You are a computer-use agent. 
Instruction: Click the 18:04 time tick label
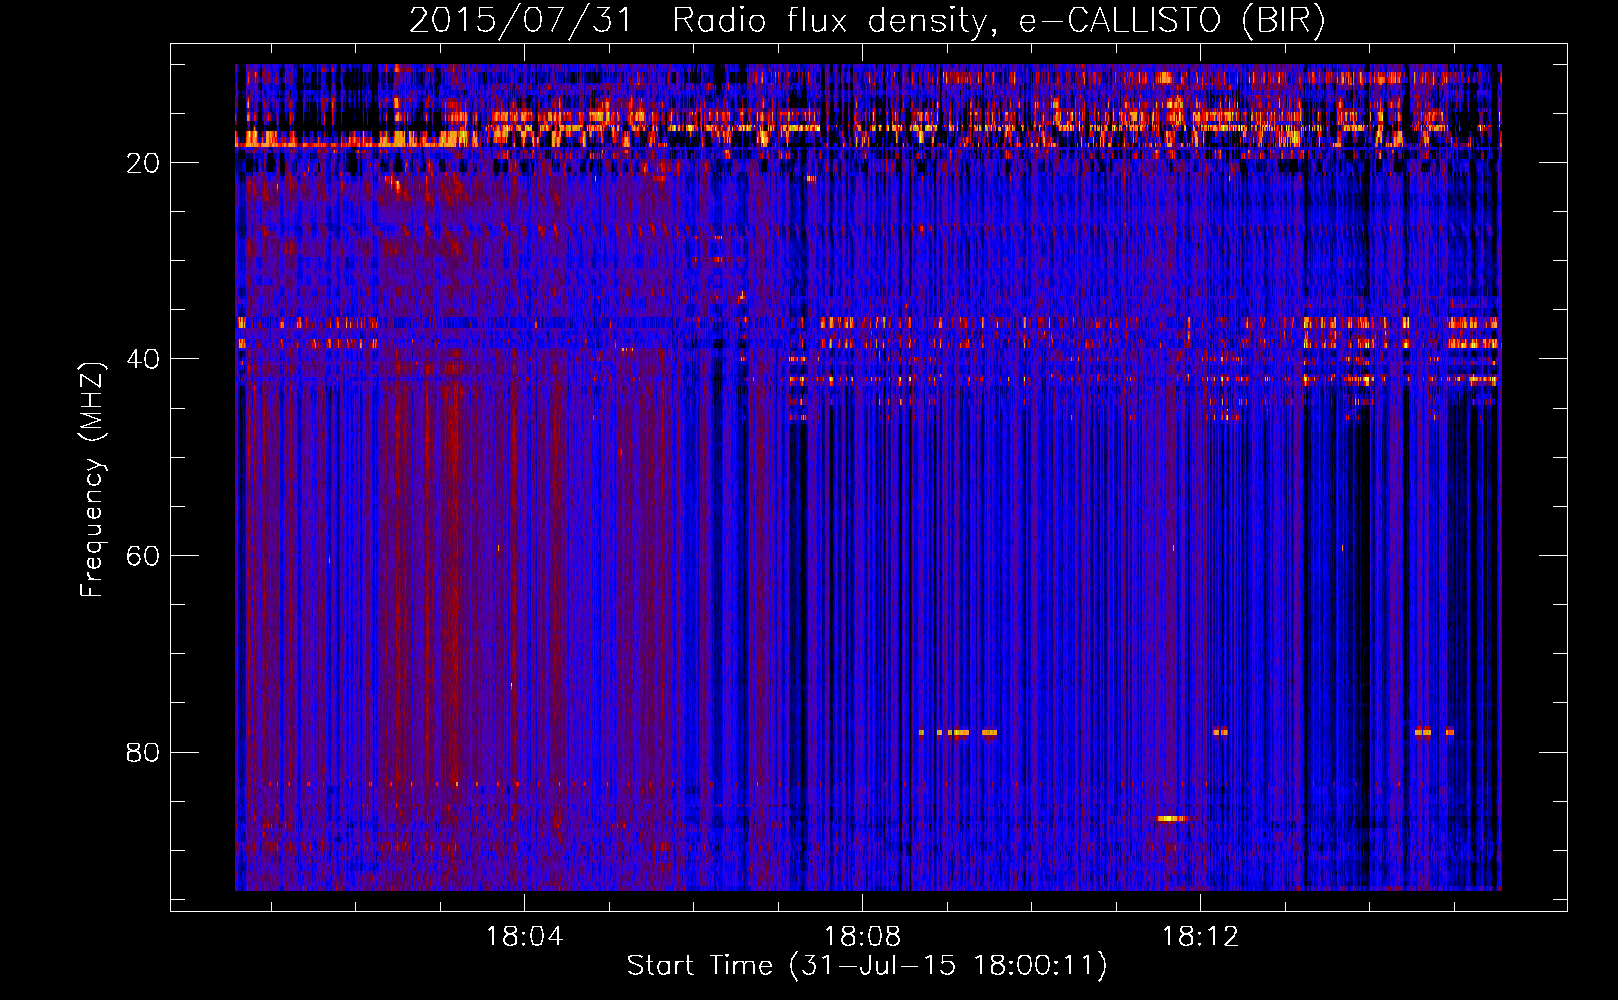click(x=525, y=937)
